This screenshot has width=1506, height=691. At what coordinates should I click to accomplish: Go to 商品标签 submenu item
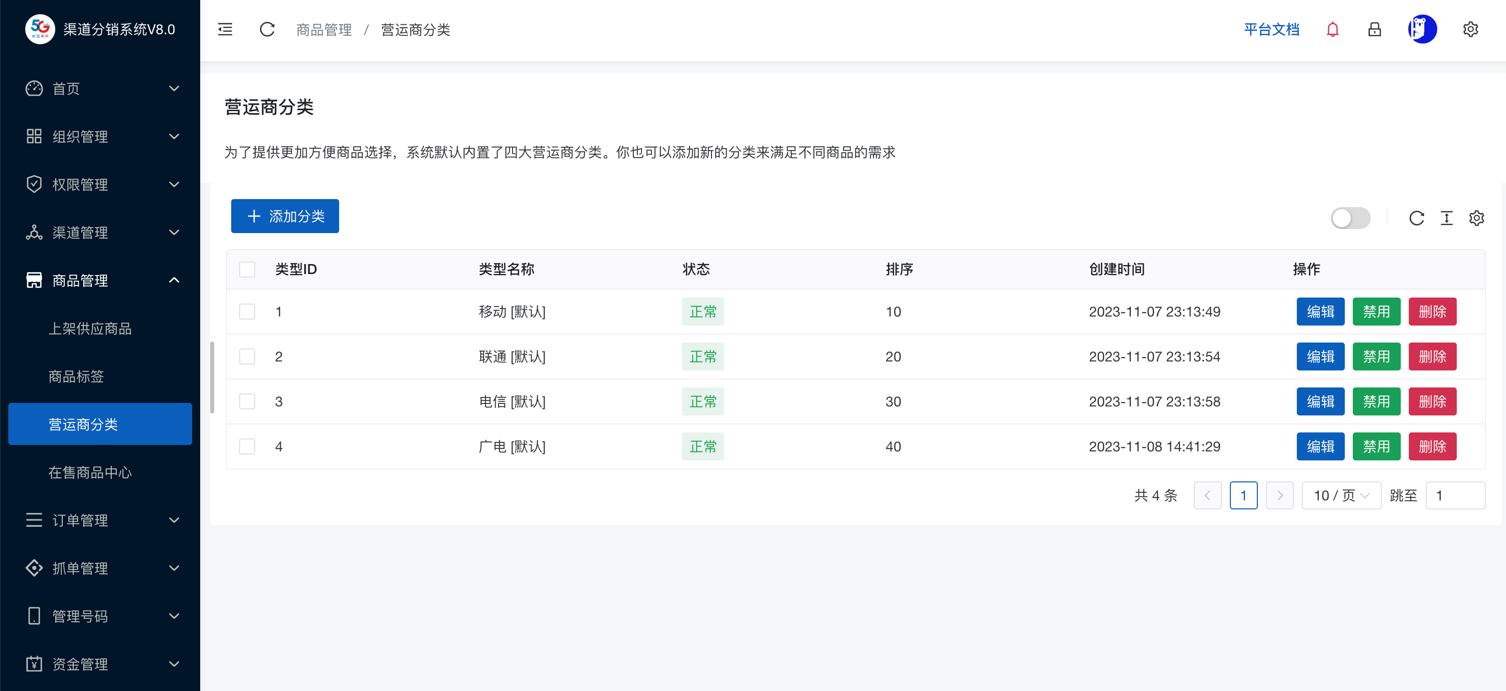click(x=76, y=377)
